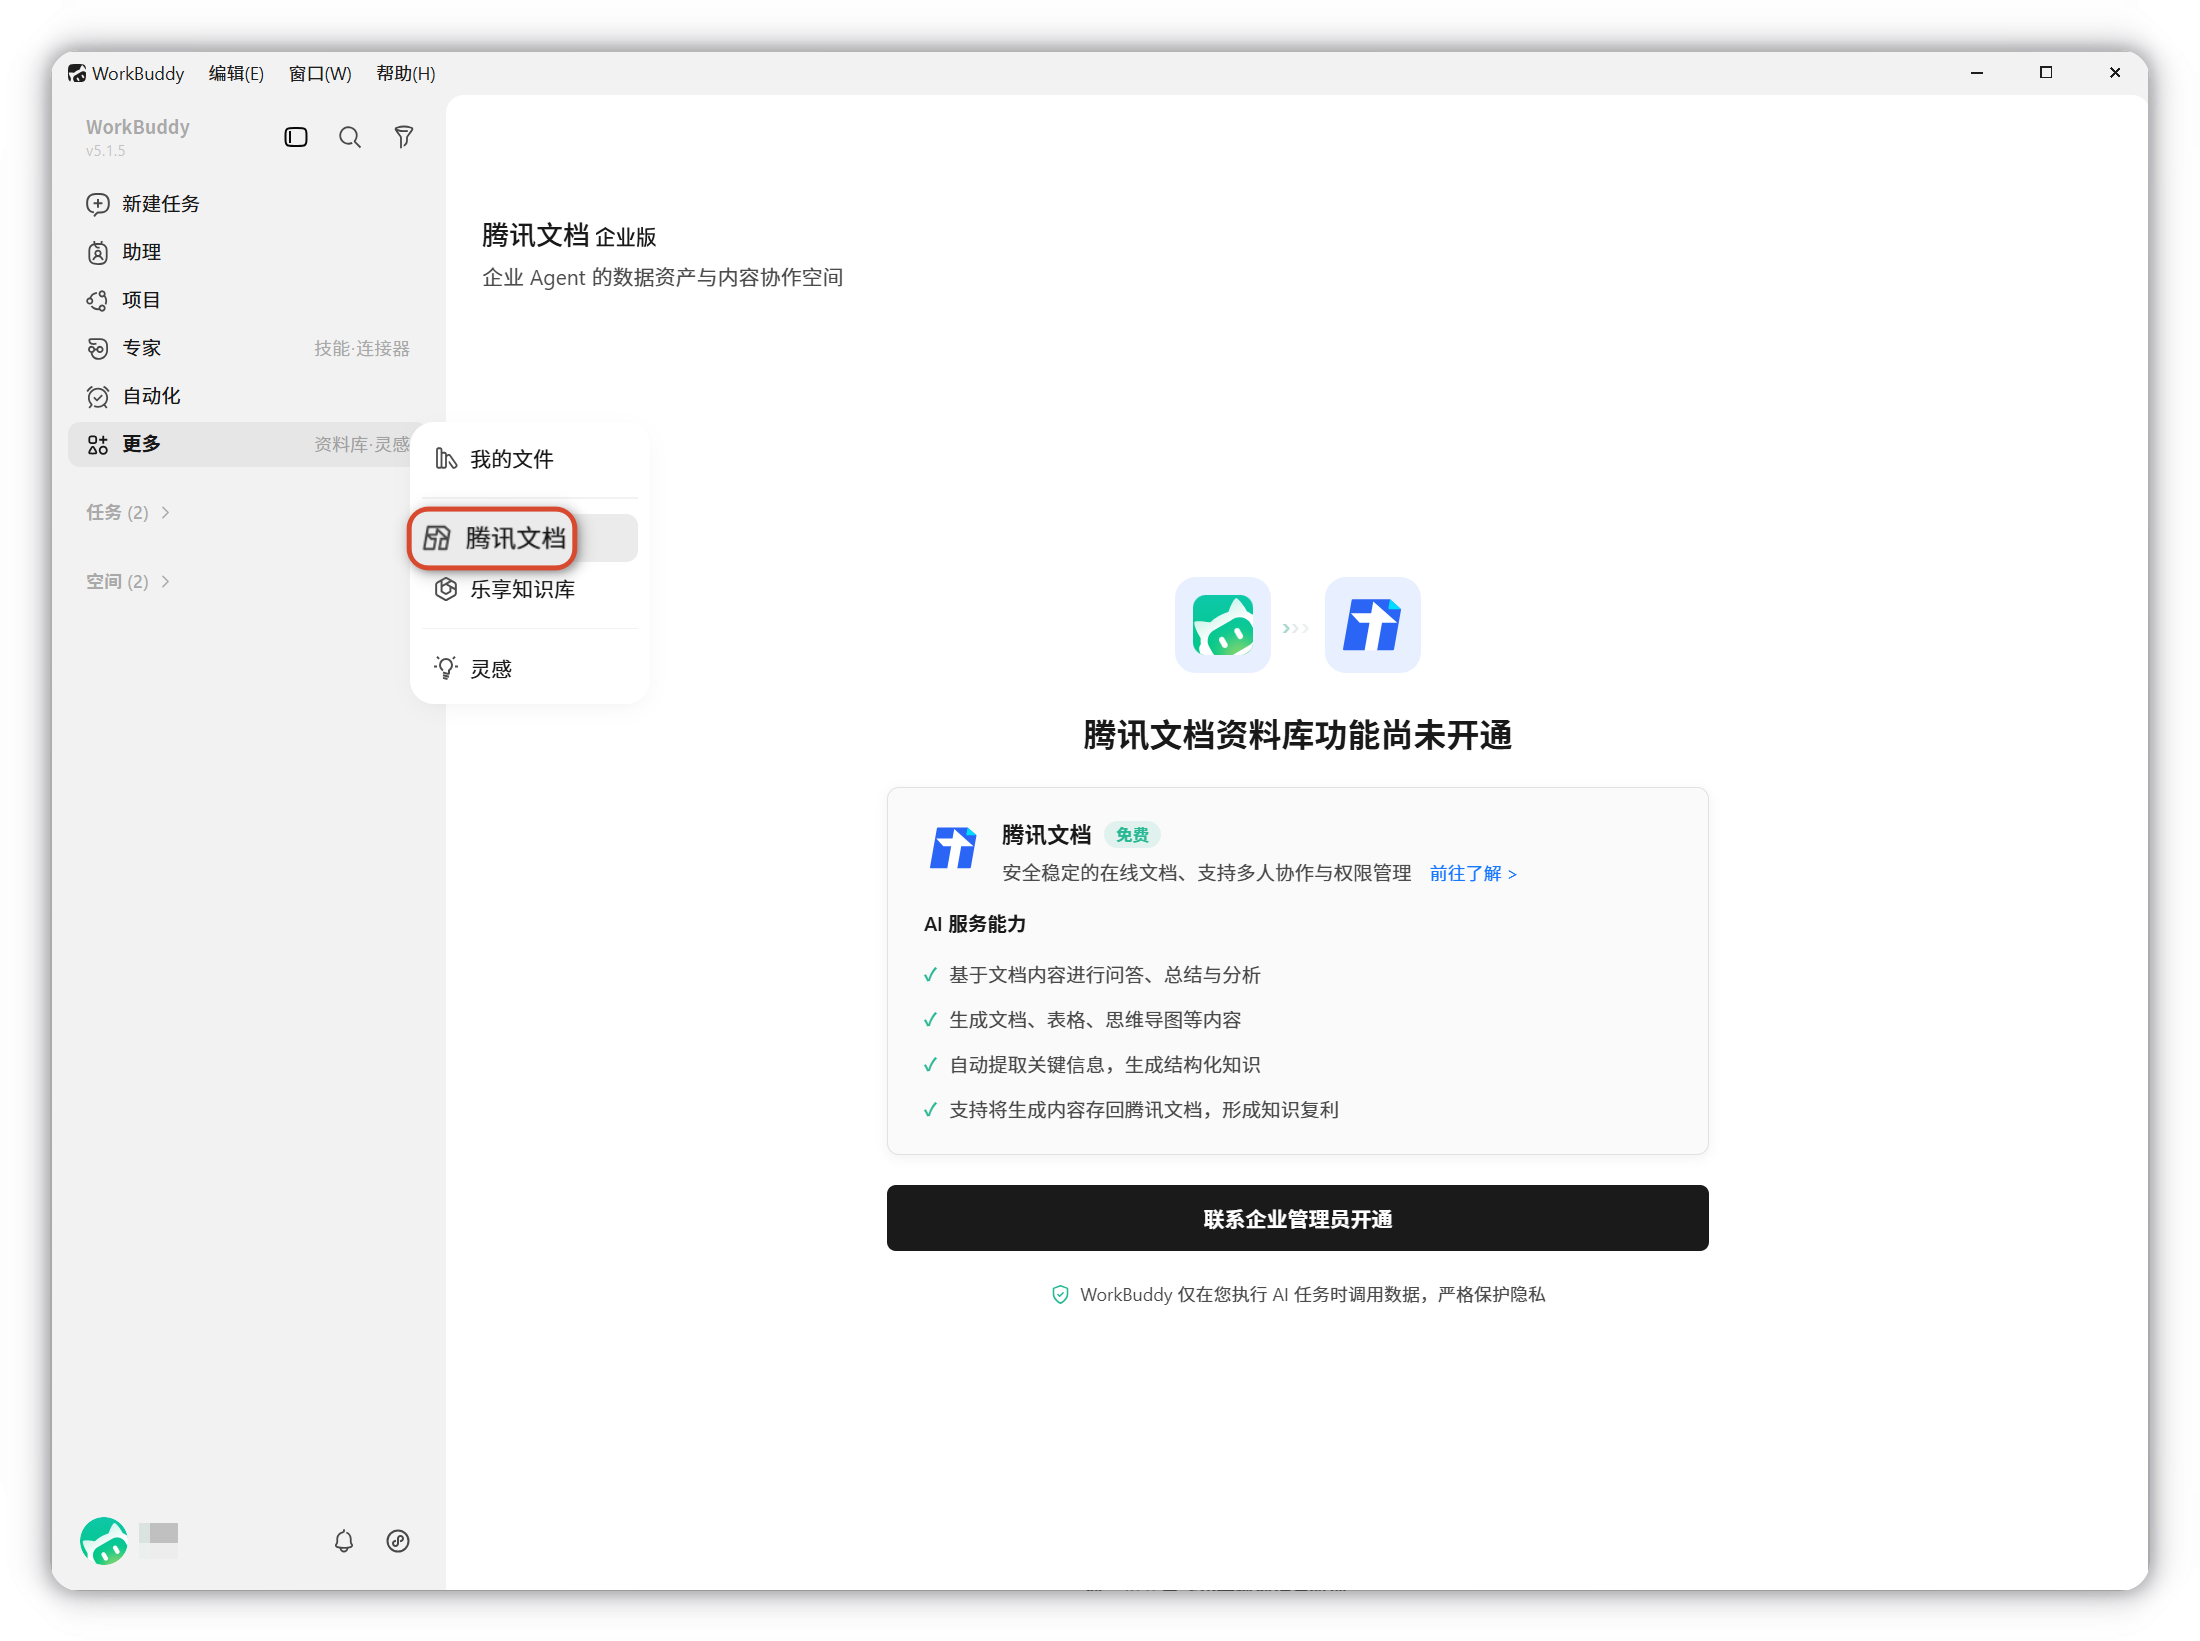Click the 助理 assistant icon

pos(98,252)
